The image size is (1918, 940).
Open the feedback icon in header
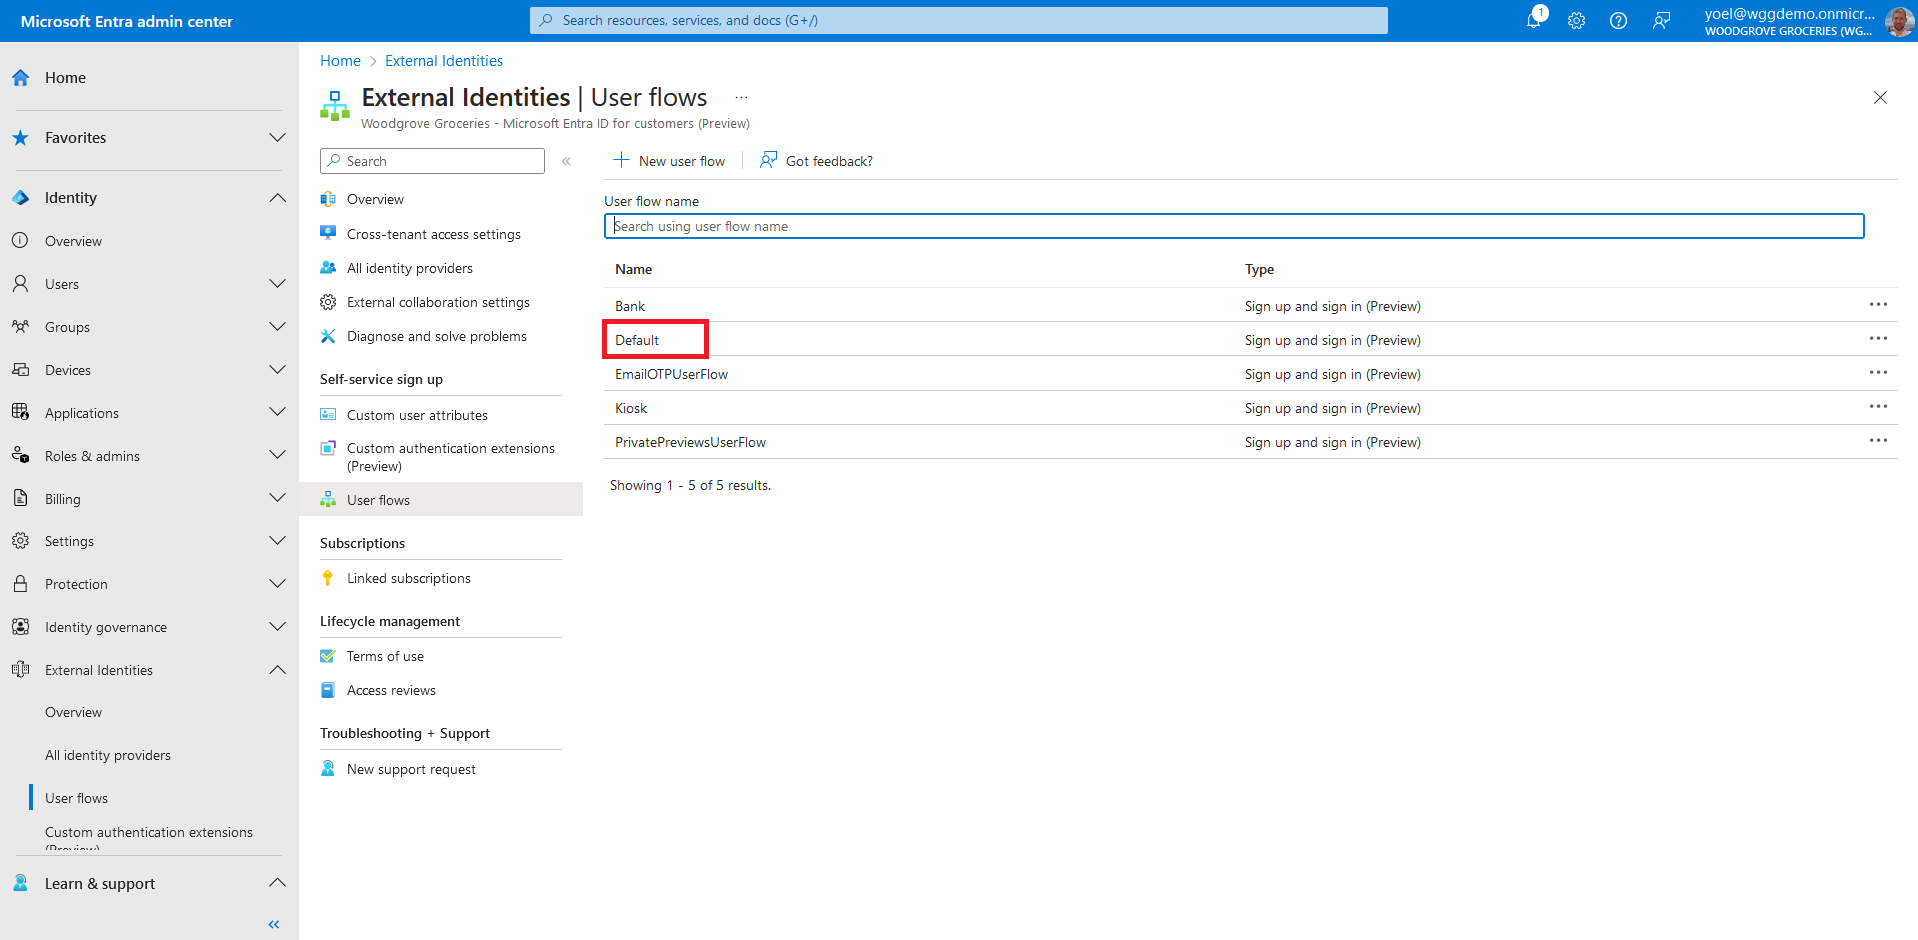1661,21
